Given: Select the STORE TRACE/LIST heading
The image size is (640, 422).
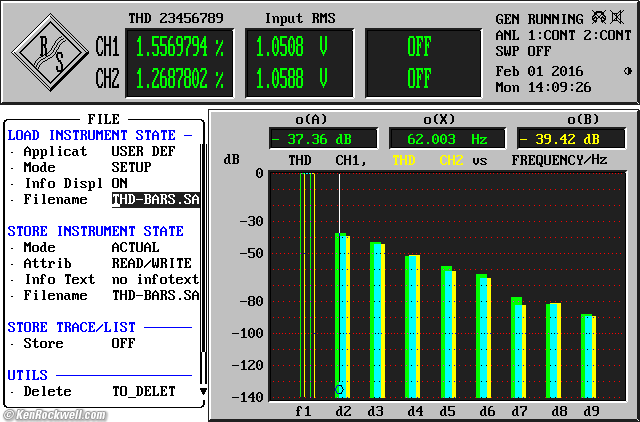Looking at the screenshot, I should [71, 327].
